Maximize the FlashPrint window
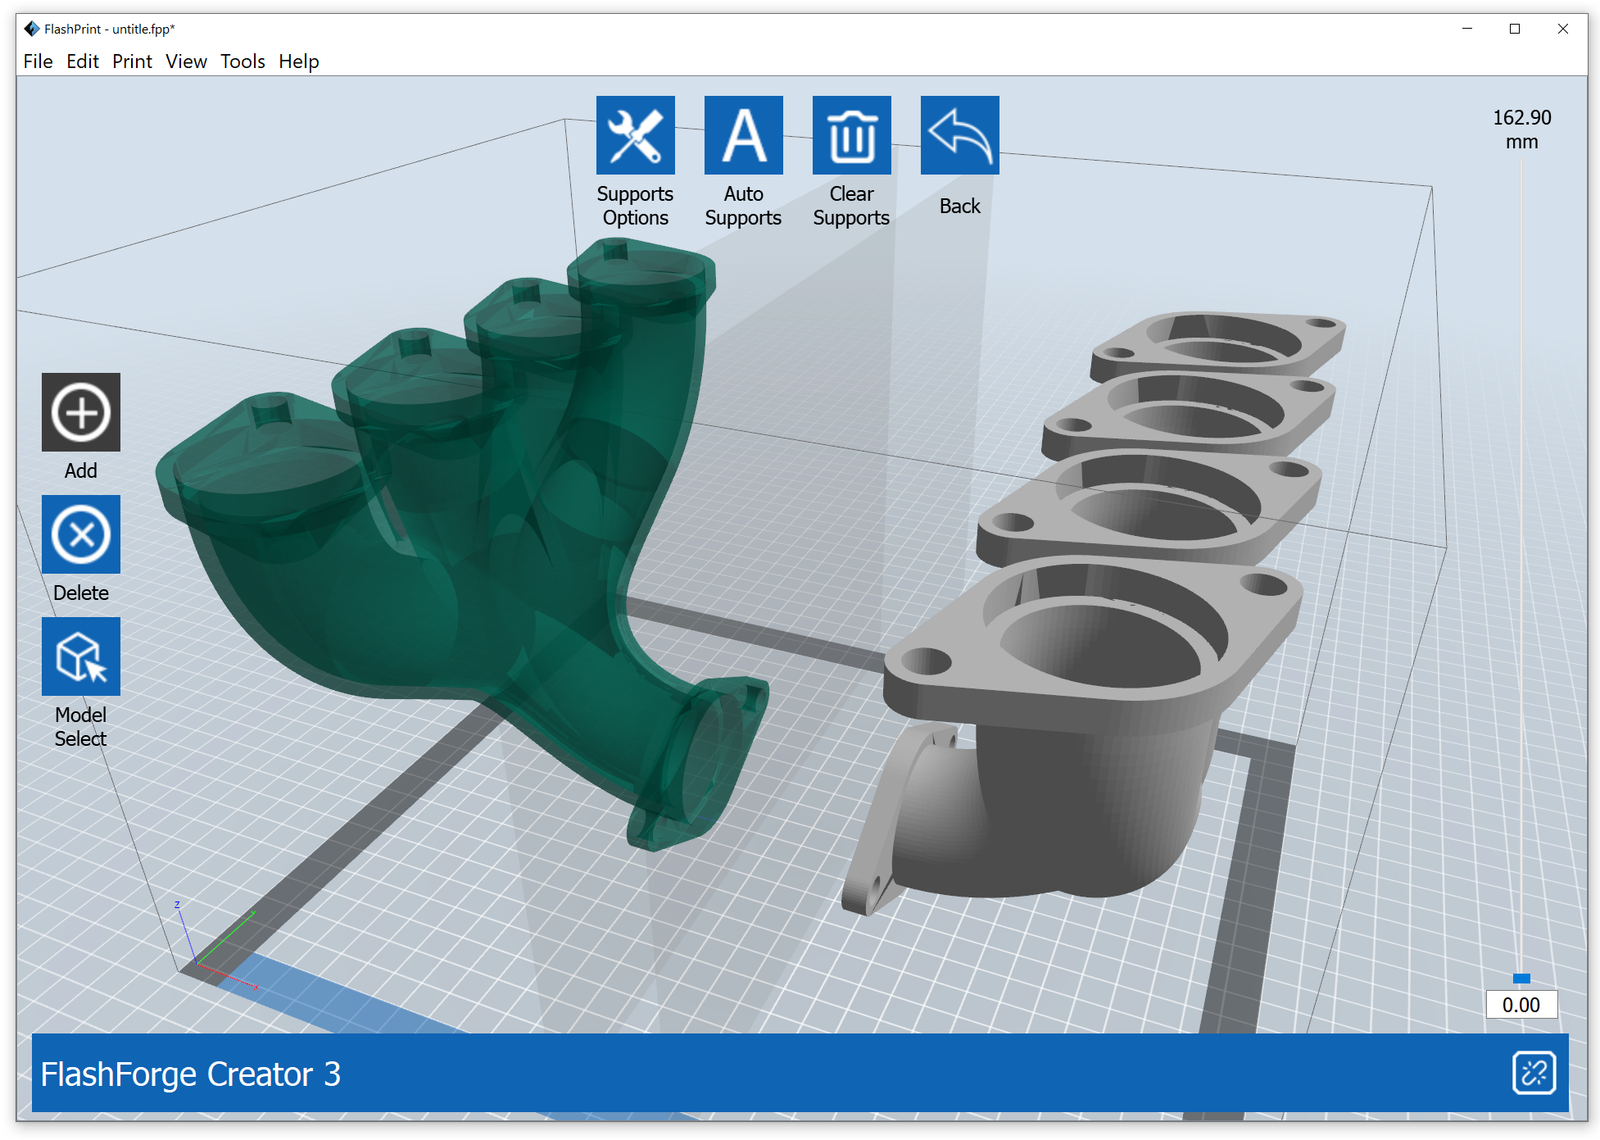Viewport: 1600px width, 1140px height. [1514, 29]
